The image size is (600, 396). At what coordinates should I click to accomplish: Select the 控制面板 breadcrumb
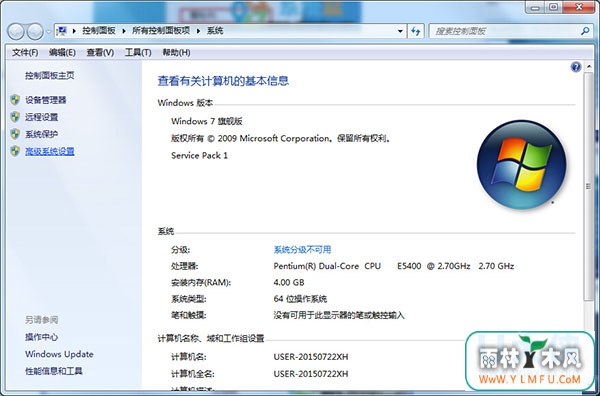[x=99, y=31]
